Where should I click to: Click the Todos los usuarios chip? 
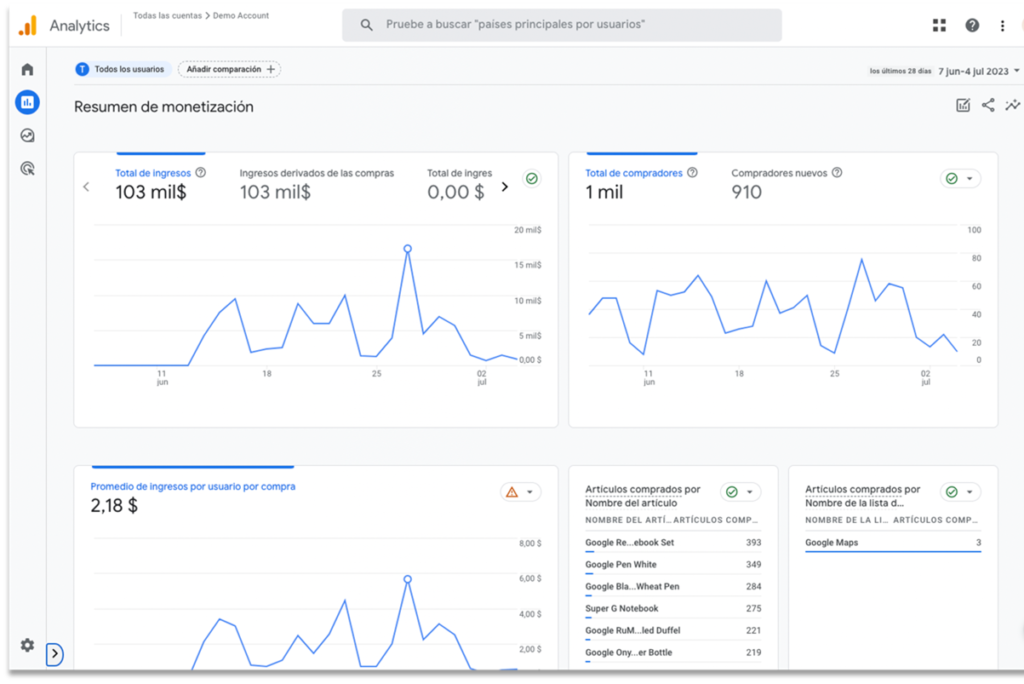click(122, 69)
